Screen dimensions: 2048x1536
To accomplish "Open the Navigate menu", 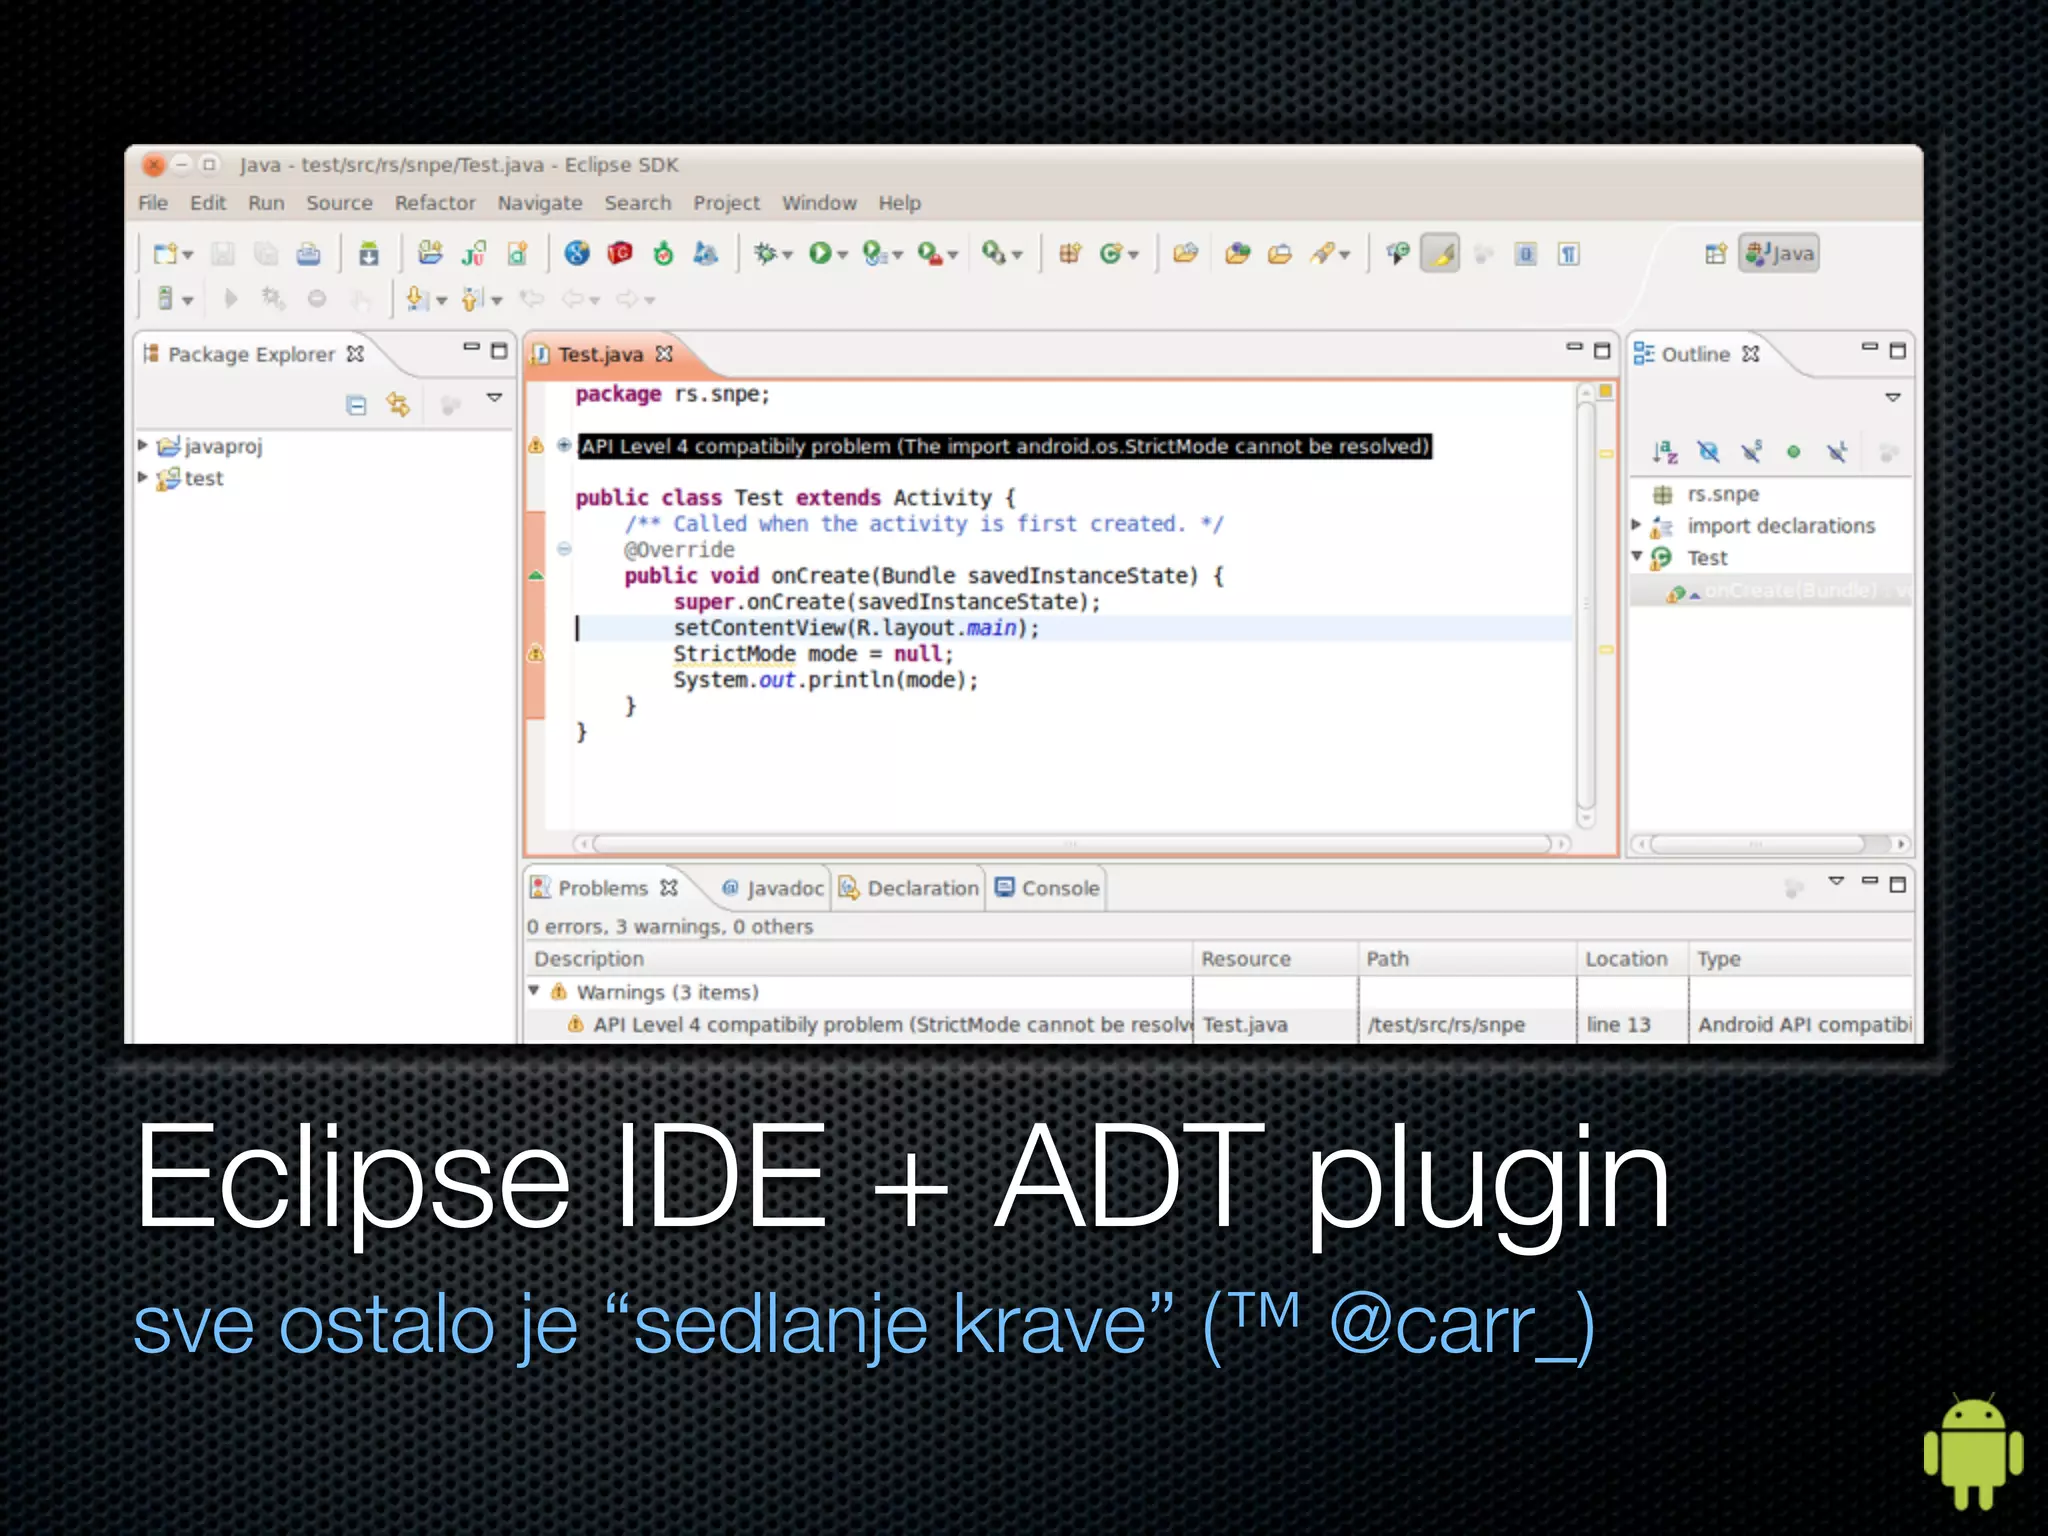I will click(540, 203).
